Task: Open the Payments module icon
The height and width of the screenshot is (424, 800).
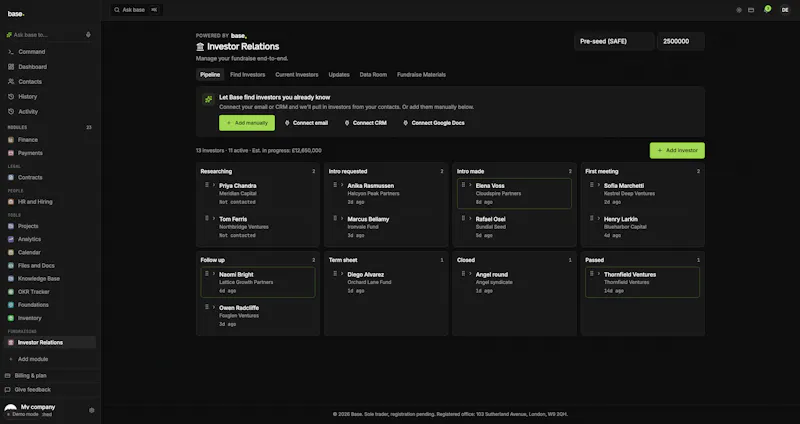Action: (x=11, y=153)
